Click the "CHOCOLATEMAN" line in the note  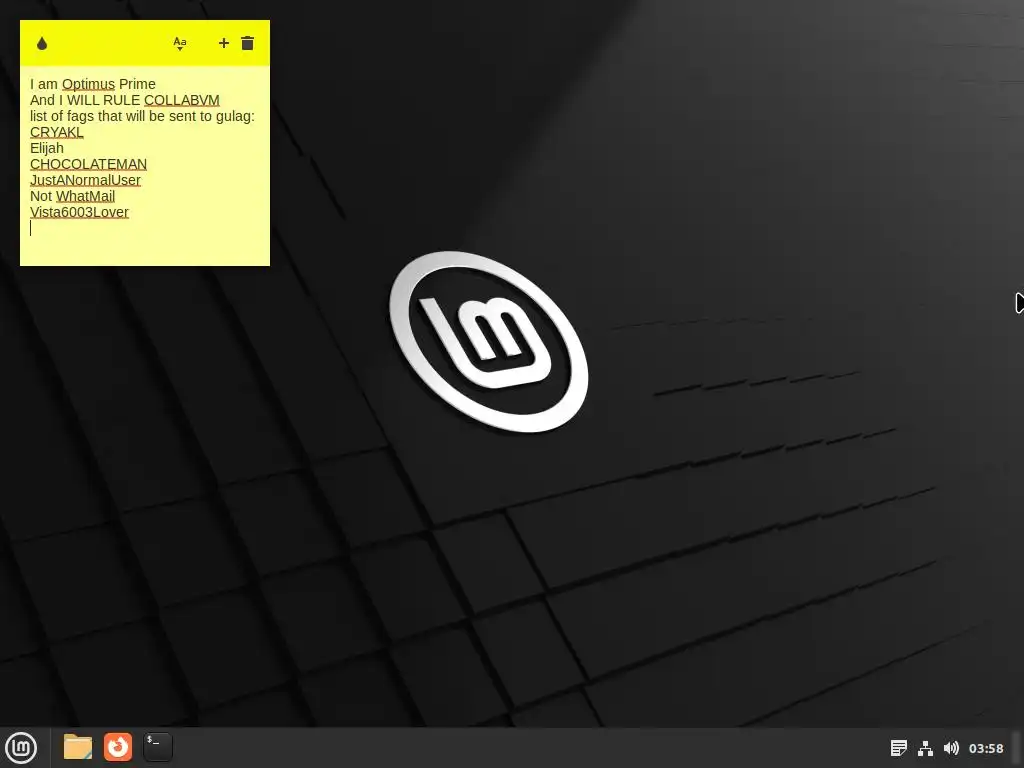coord(88,164)
